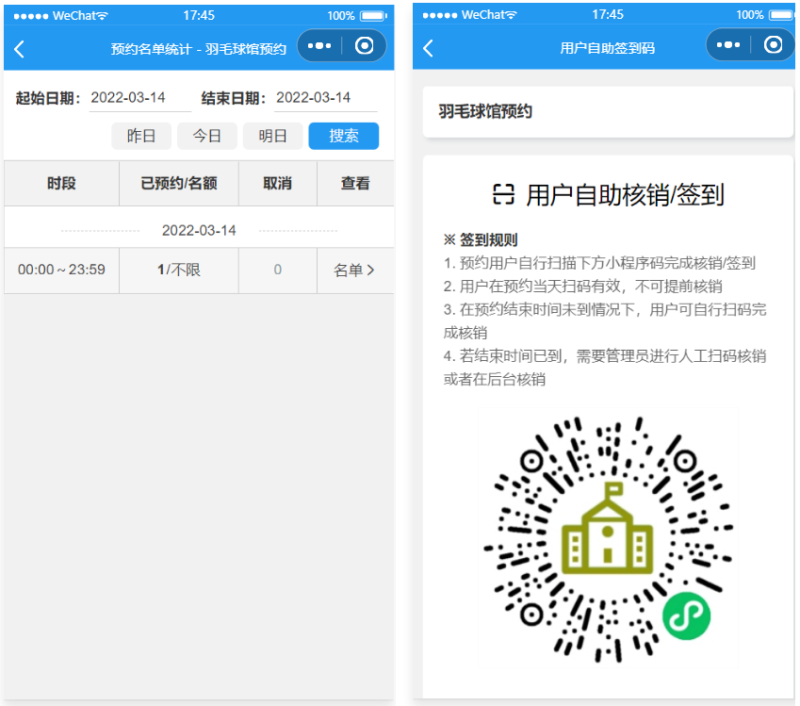Click the circle exit icon on the check-in page
This screenshot has height=706, width=800.
coord(773,44)
